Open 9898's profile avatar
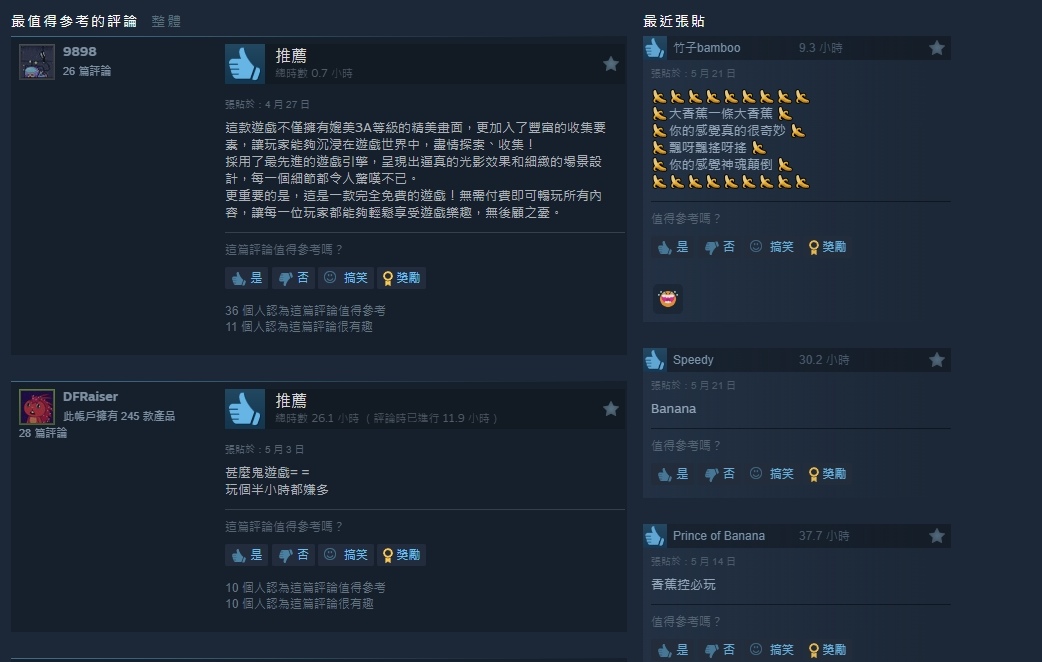The width and height of the screenshot is (1042, 662). [37, 62]
